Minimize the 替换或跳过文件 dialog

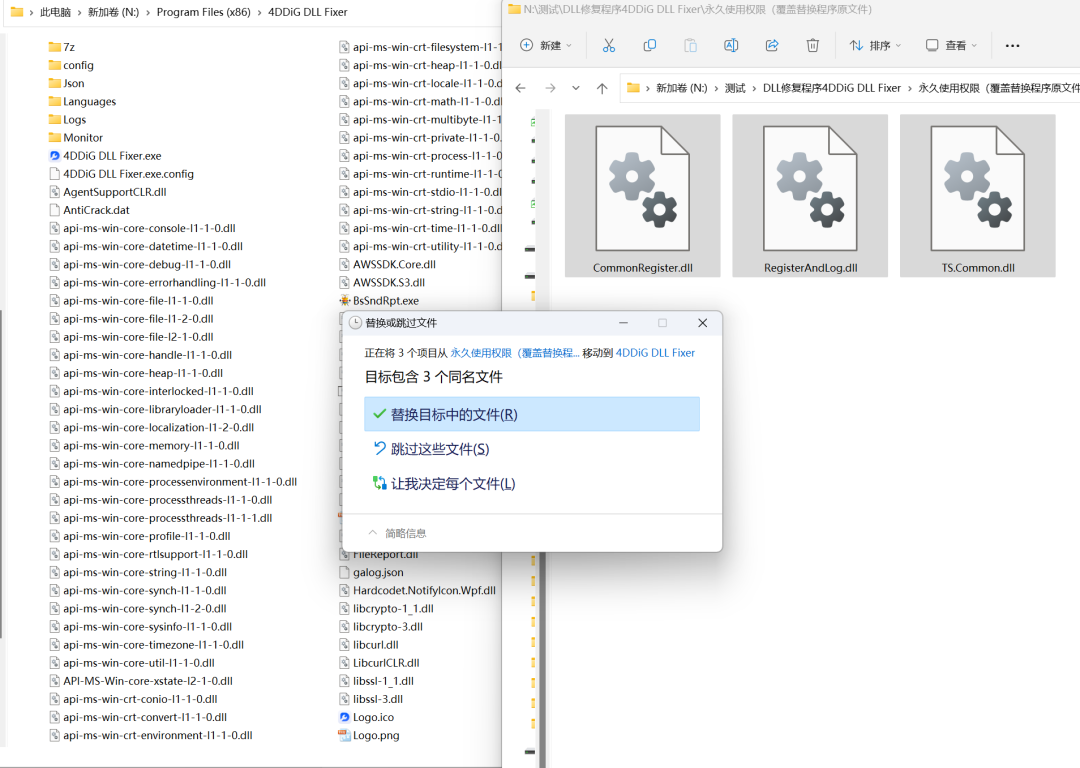tap(623, 323)
